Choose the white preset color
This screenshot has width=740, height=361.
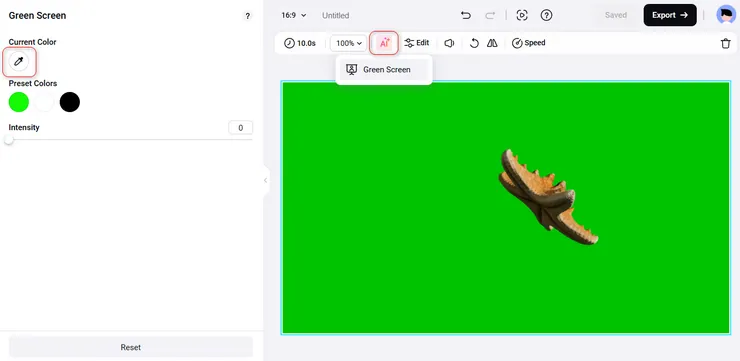(44, 102)
